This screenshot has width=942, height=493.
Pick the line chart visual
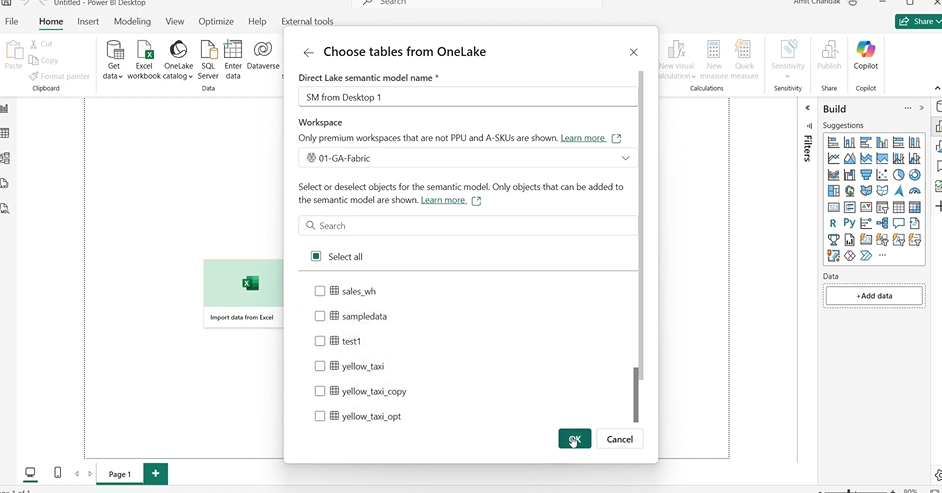(x=833, y=159)
